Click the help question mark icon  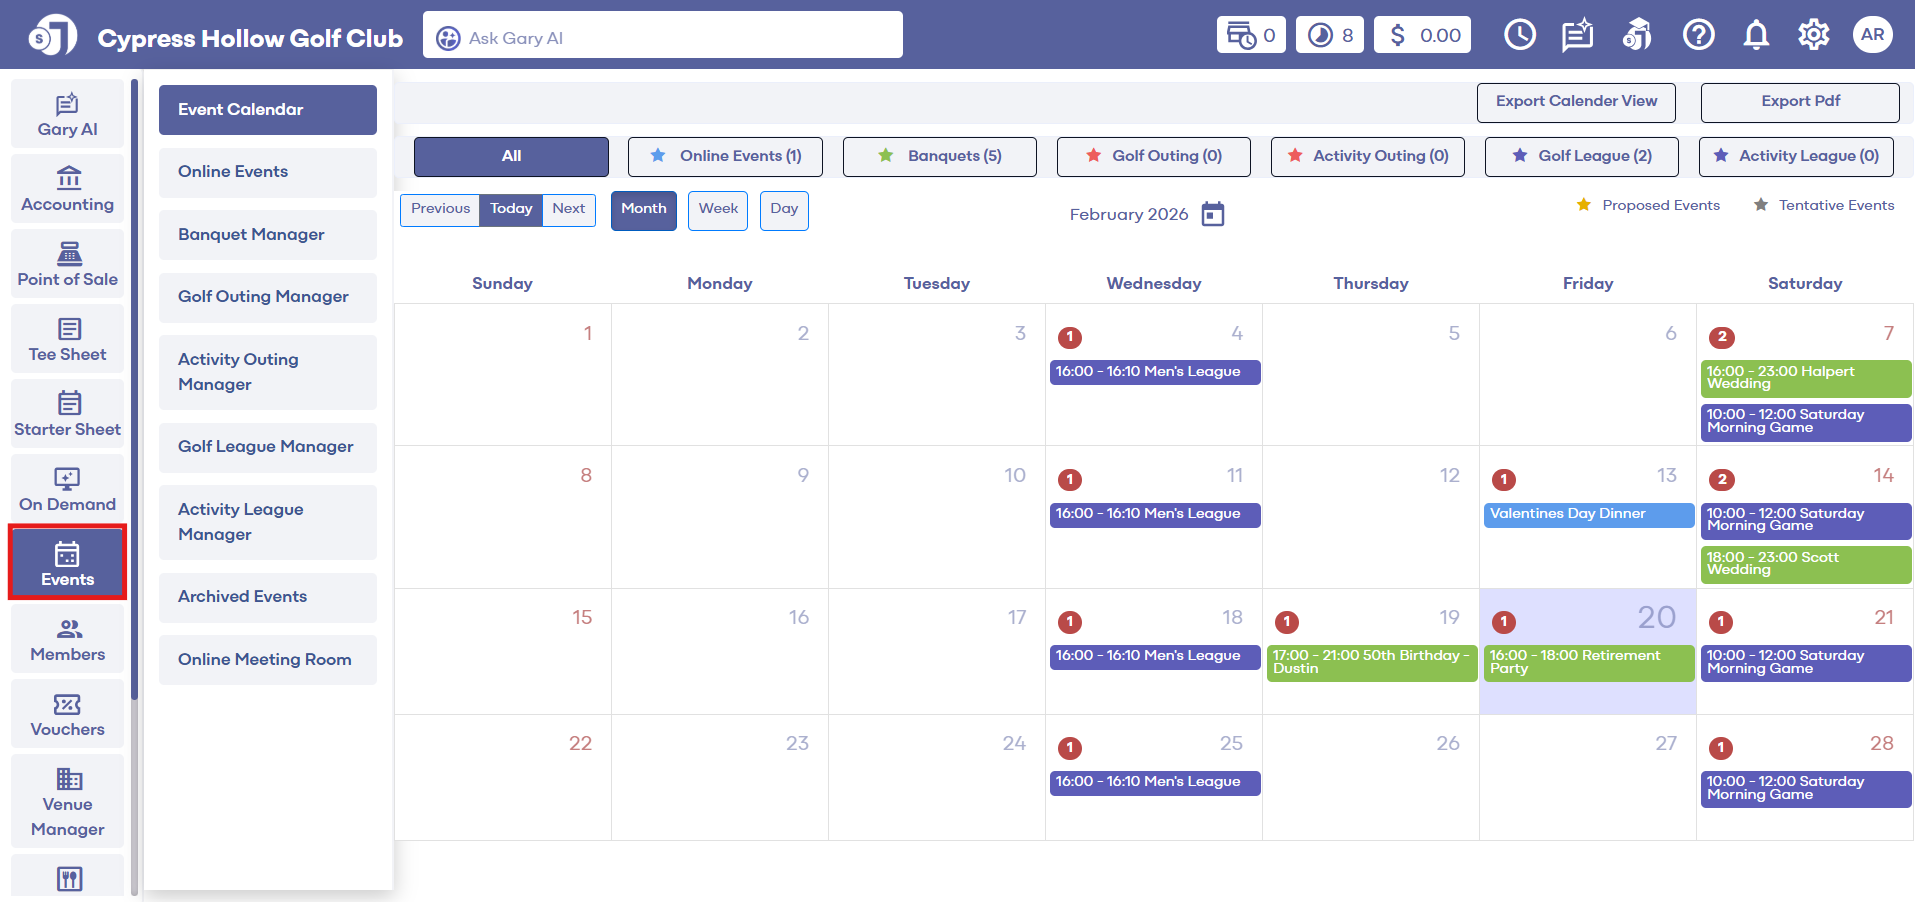(1698, 35)
